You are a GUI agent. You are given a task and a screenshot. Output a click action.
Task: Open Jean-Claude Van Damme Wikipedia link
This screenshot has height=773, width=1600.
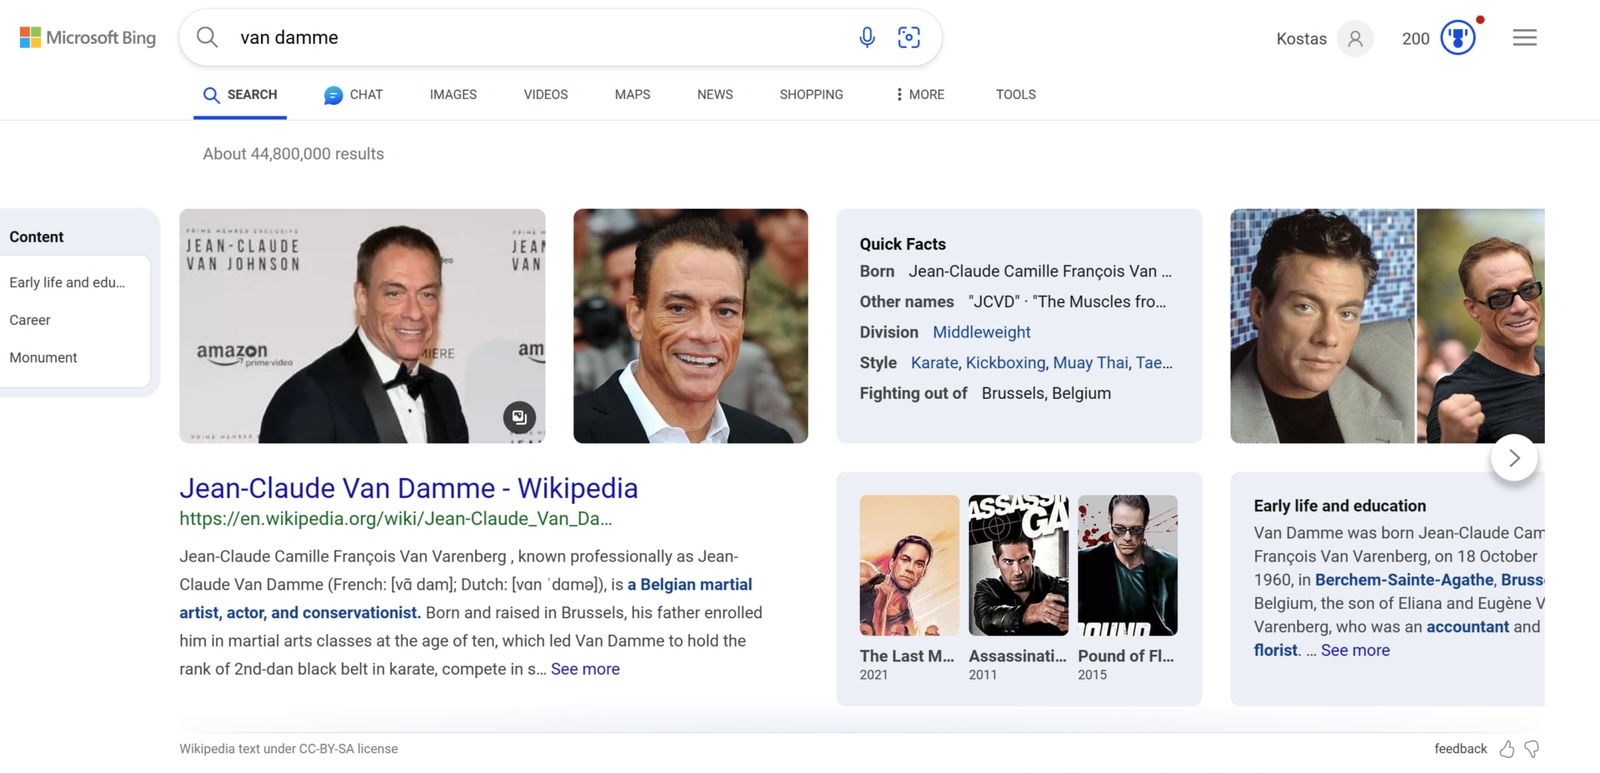click(408, 488)
